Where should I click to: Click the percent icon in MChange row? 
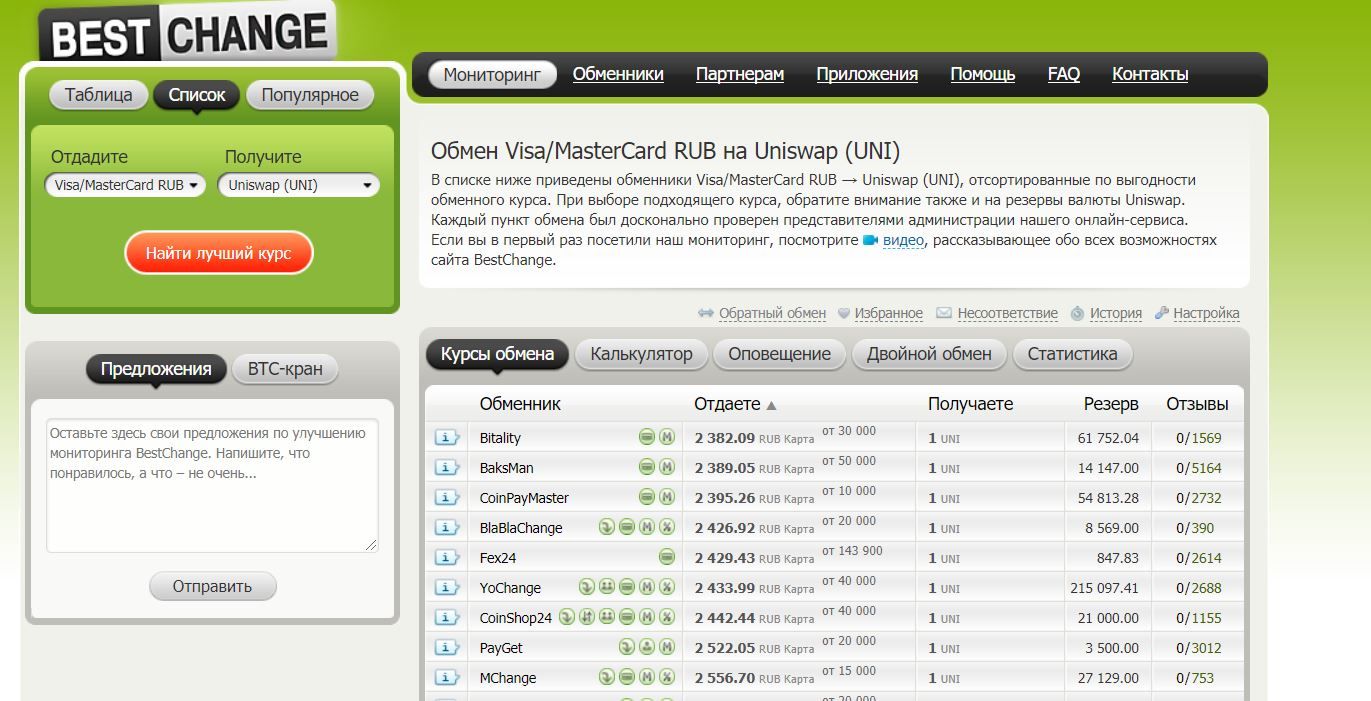667,677
